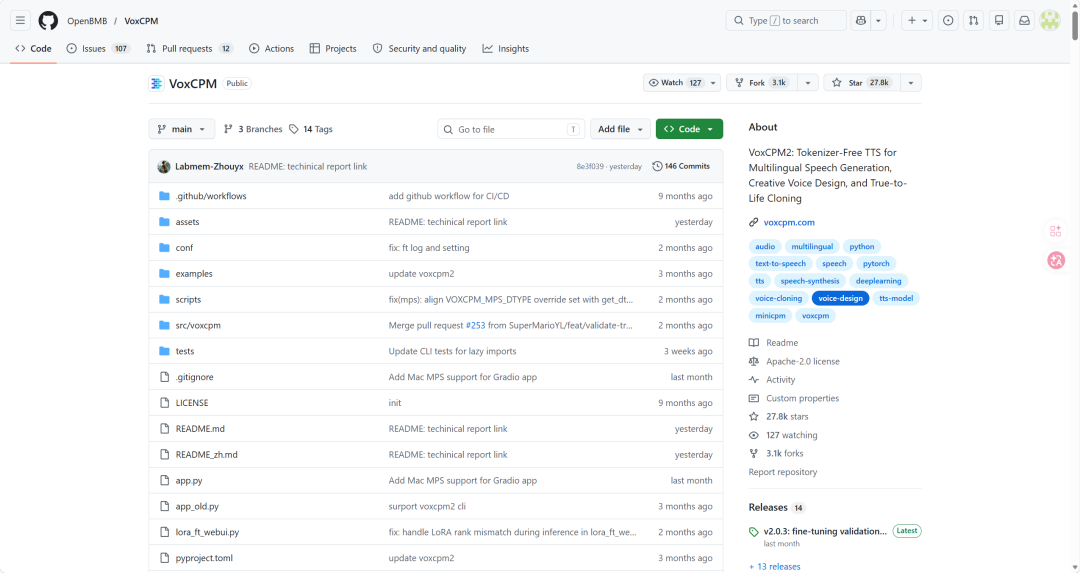Image resolution: width=1080 pixels, height=573 pixels.
Task: Open the user avatar menu
Action: (x=1050, y=21)
